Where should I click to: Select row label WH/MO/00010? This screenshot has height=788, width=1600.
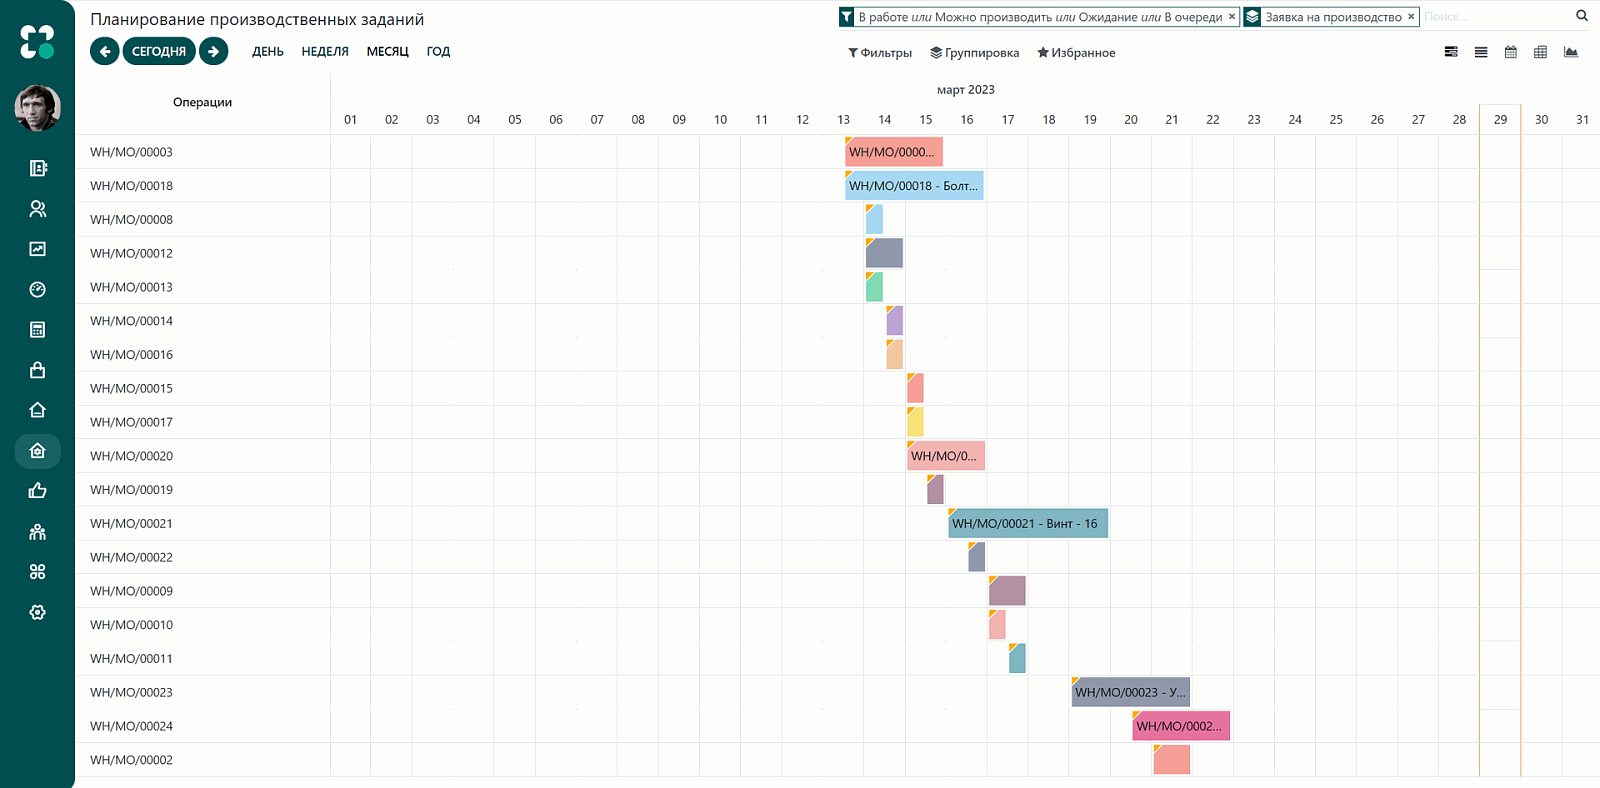(x=131, y=625)
